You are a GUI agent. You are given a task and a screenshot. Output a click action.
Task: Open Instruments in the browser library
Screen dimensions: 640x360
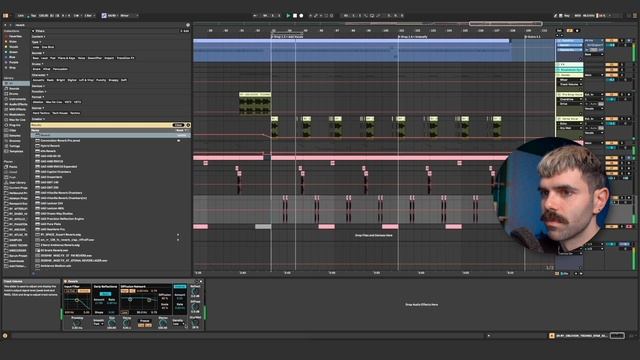[x=17, y=99]
